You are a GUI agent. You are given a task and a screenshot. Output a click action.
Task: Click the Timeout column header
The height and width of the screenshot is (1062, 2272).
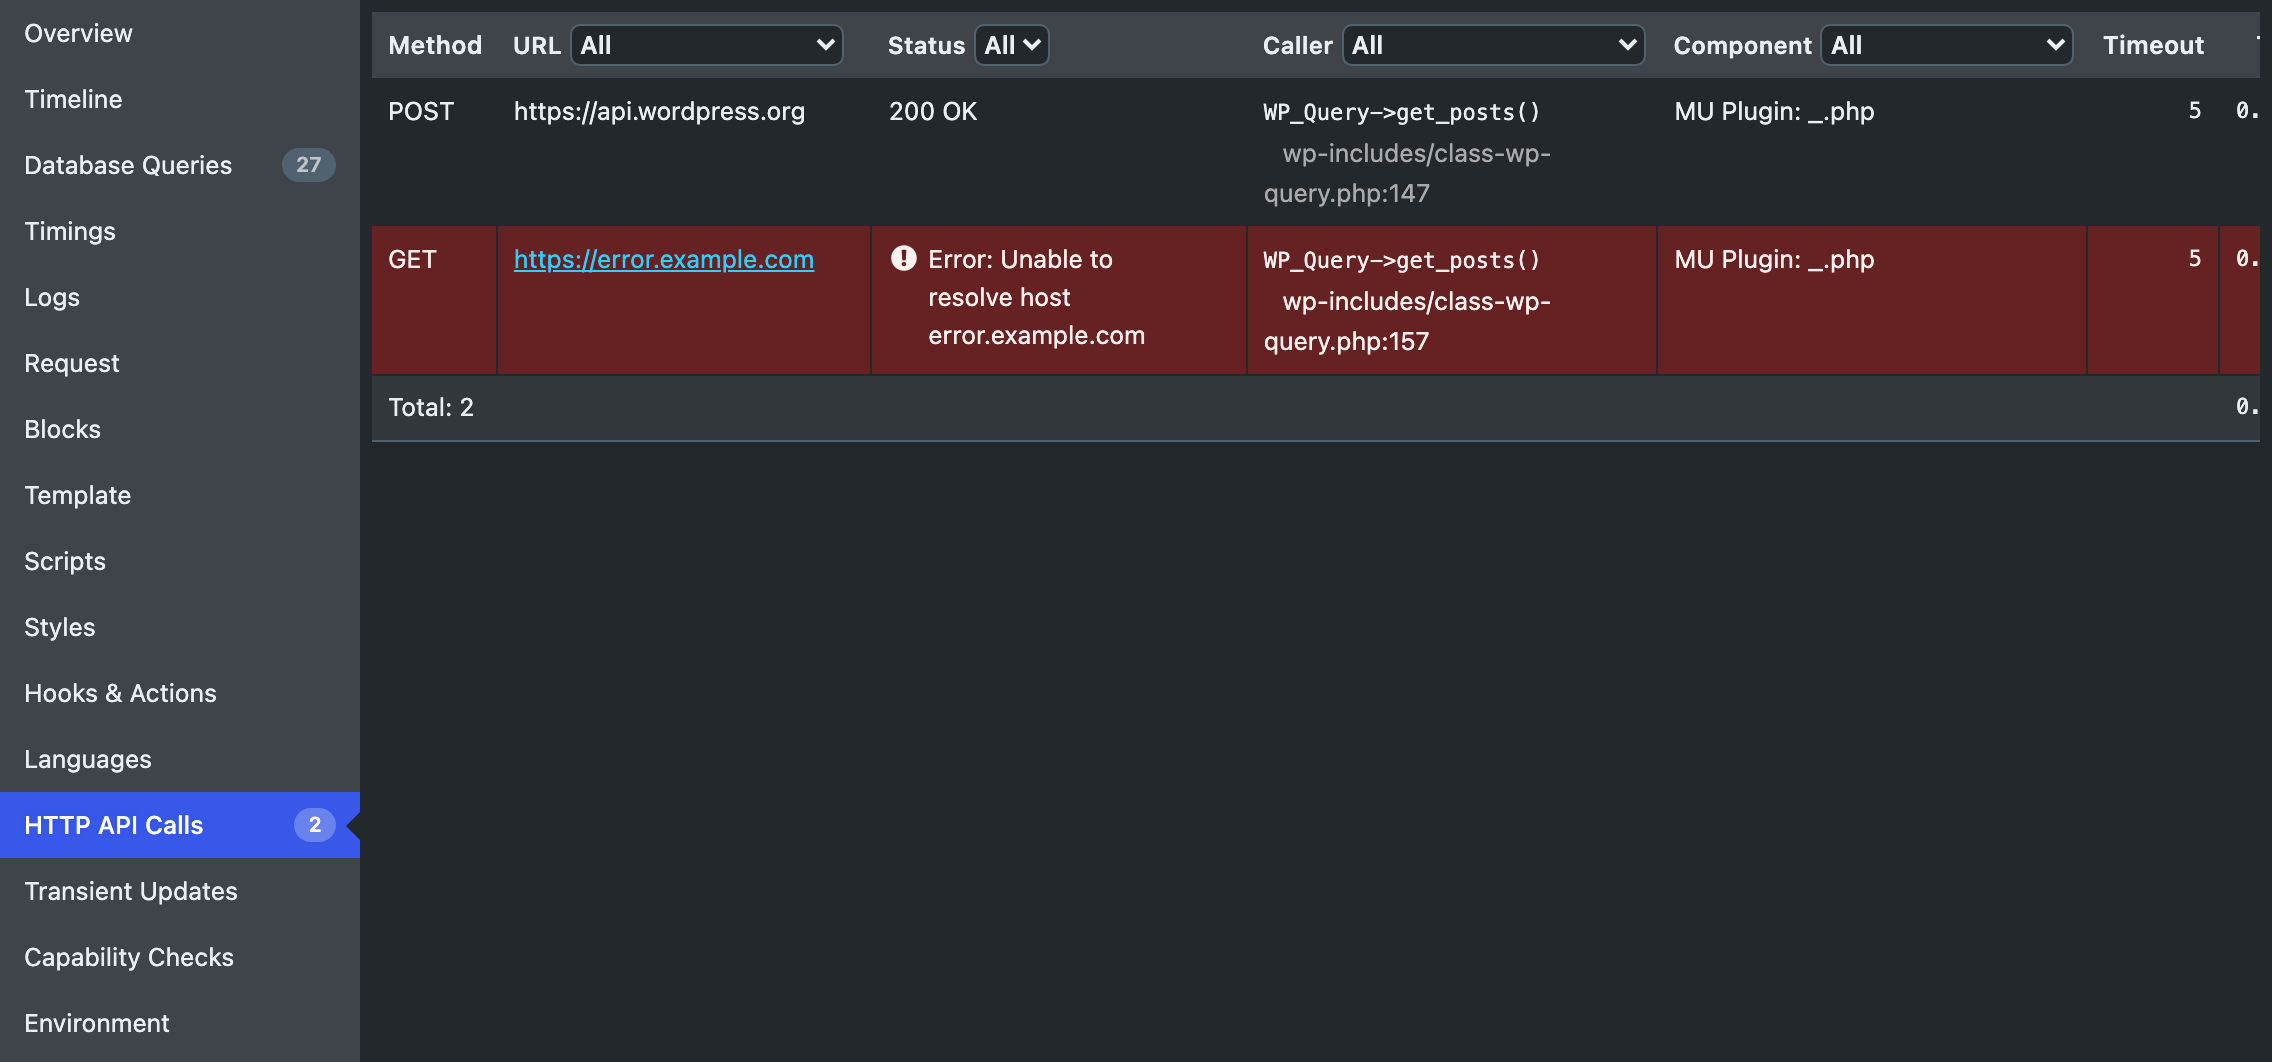coord(2152,45)
